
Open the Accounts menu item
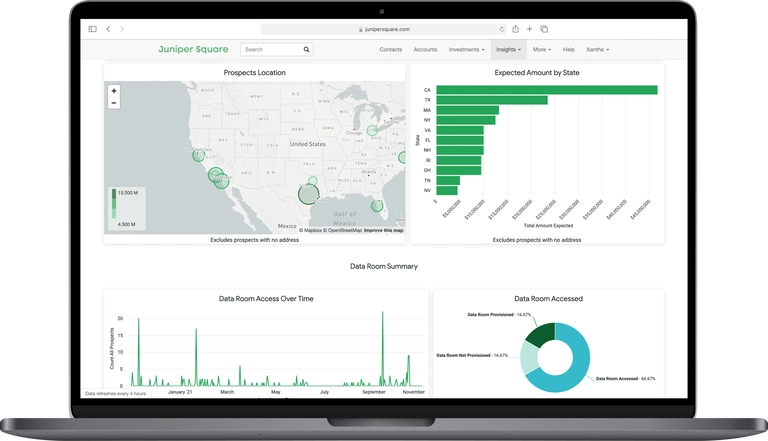pos(425,49)
